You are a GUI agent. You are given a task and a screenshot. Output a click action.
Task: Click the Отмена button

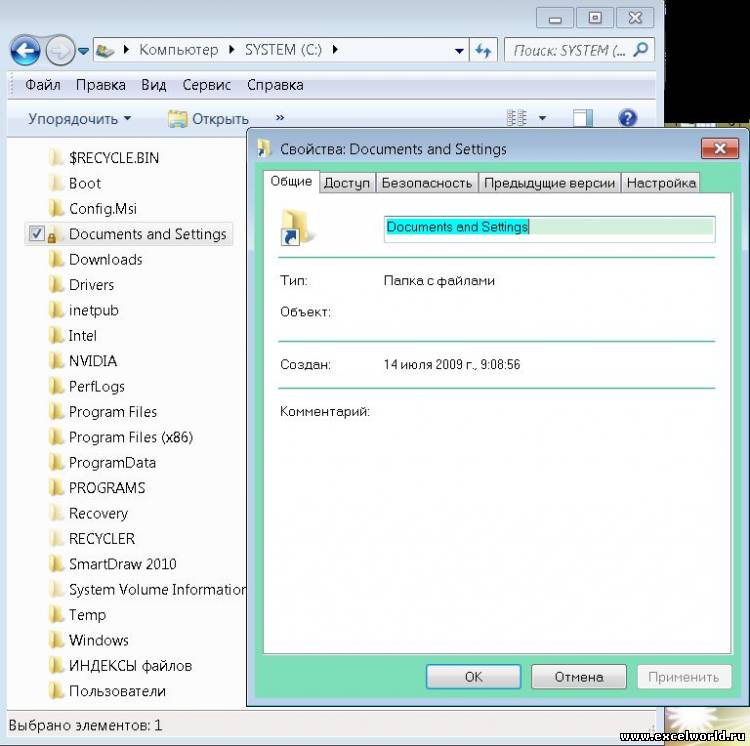coord(578,677)
